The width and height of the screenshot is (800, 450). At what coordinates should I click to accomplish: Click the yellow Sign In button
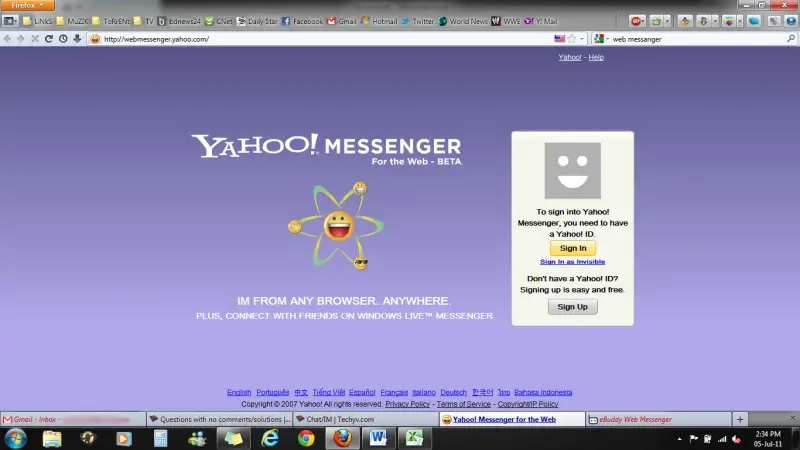572,248
